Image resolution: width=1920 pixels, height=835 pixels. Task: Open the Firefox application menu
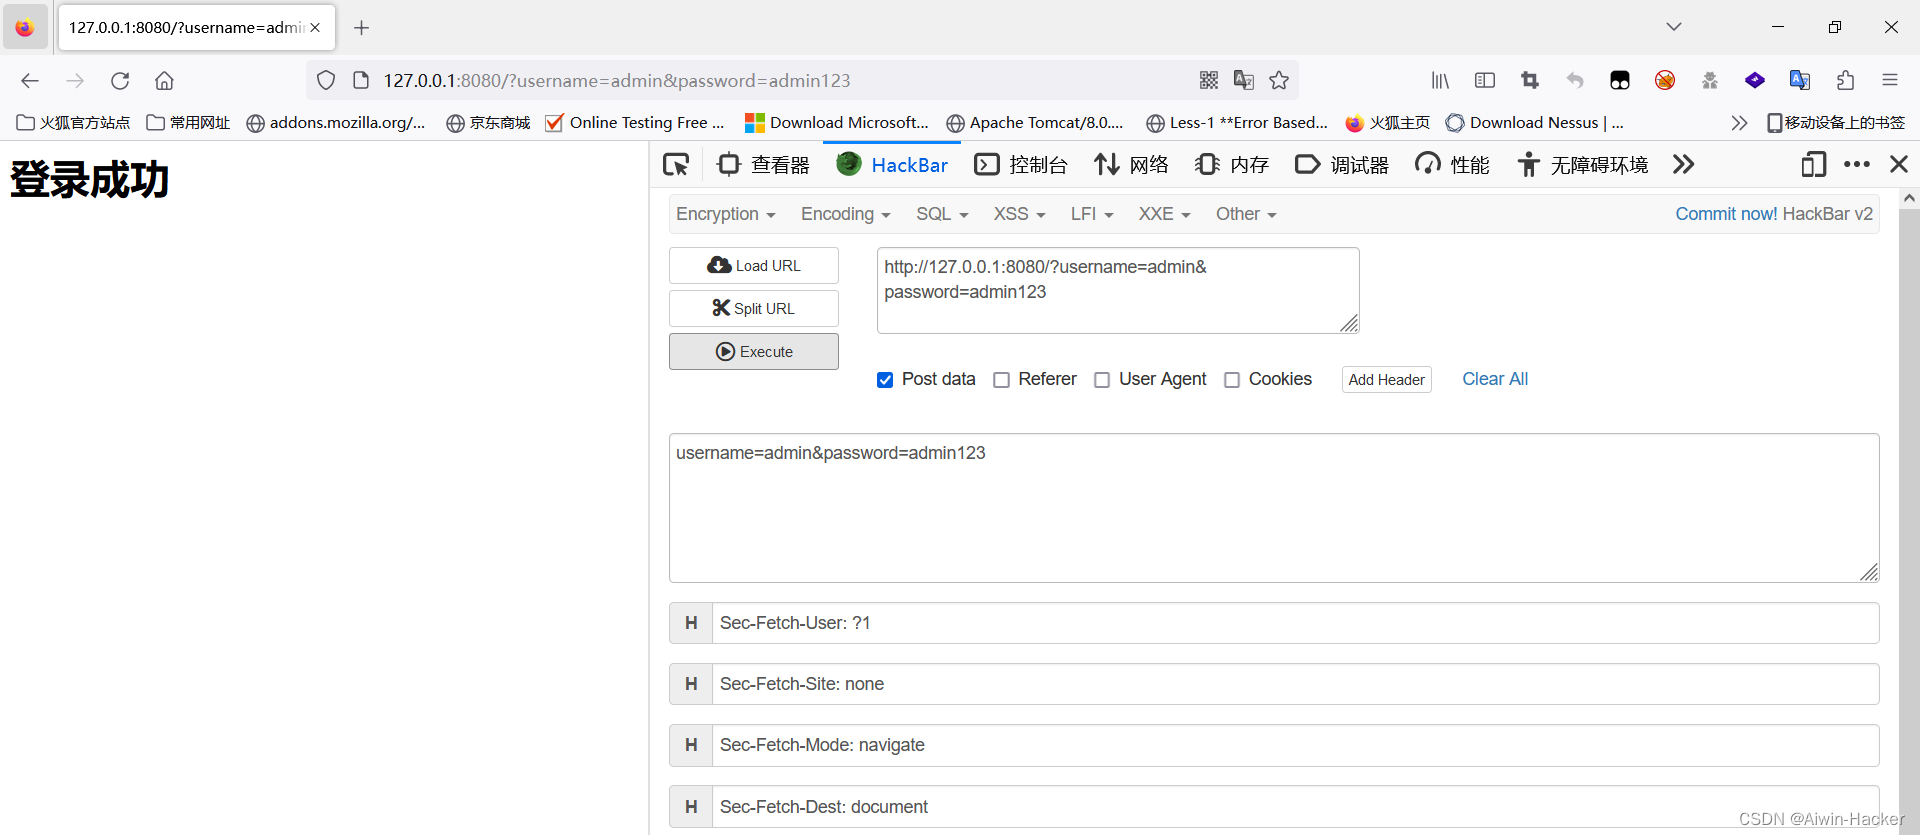pos(1890,80)
